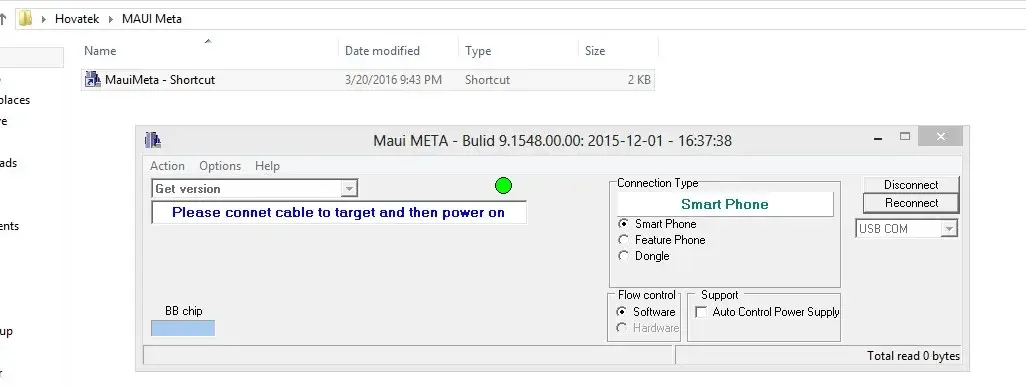Open the USB COM port dropdown
Screen dimensions: 1026x386
coord(948,228)
